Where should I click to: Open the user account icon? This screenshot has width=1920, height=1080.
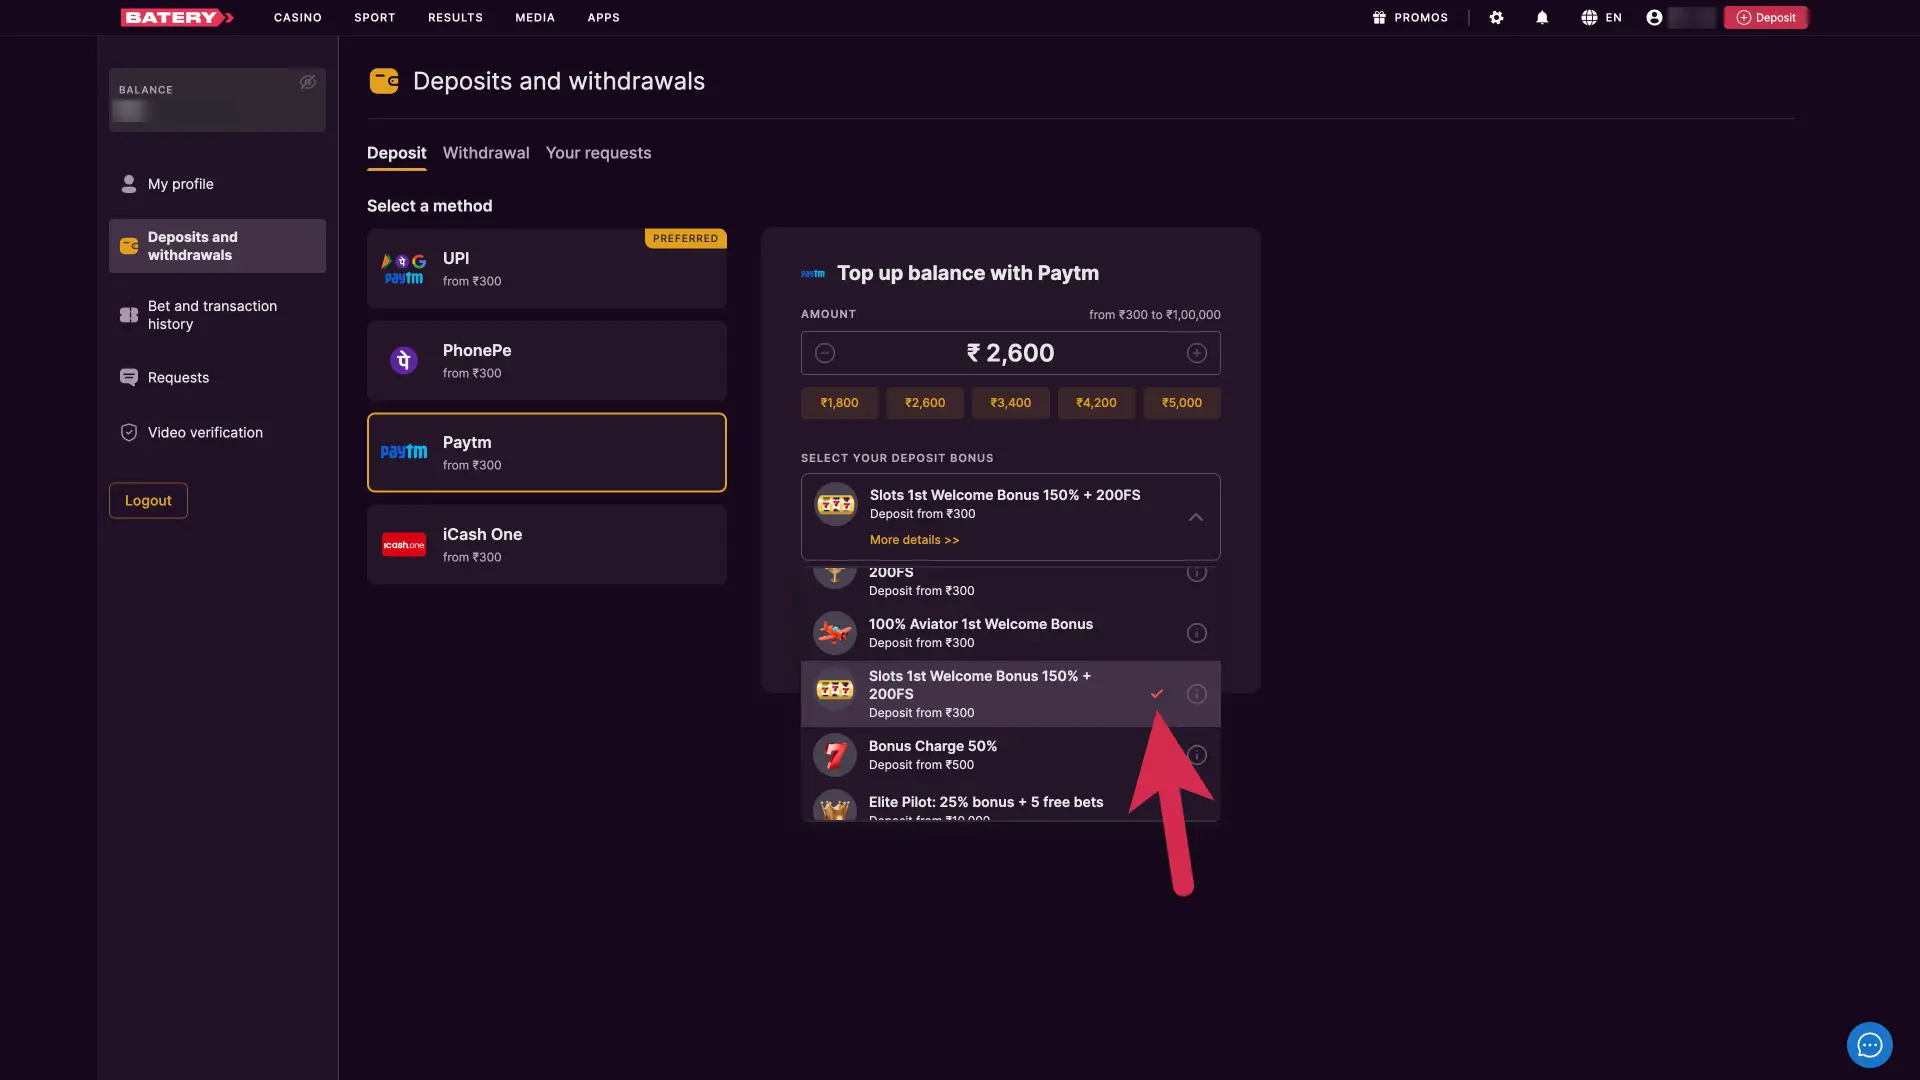pos(1654,17)
